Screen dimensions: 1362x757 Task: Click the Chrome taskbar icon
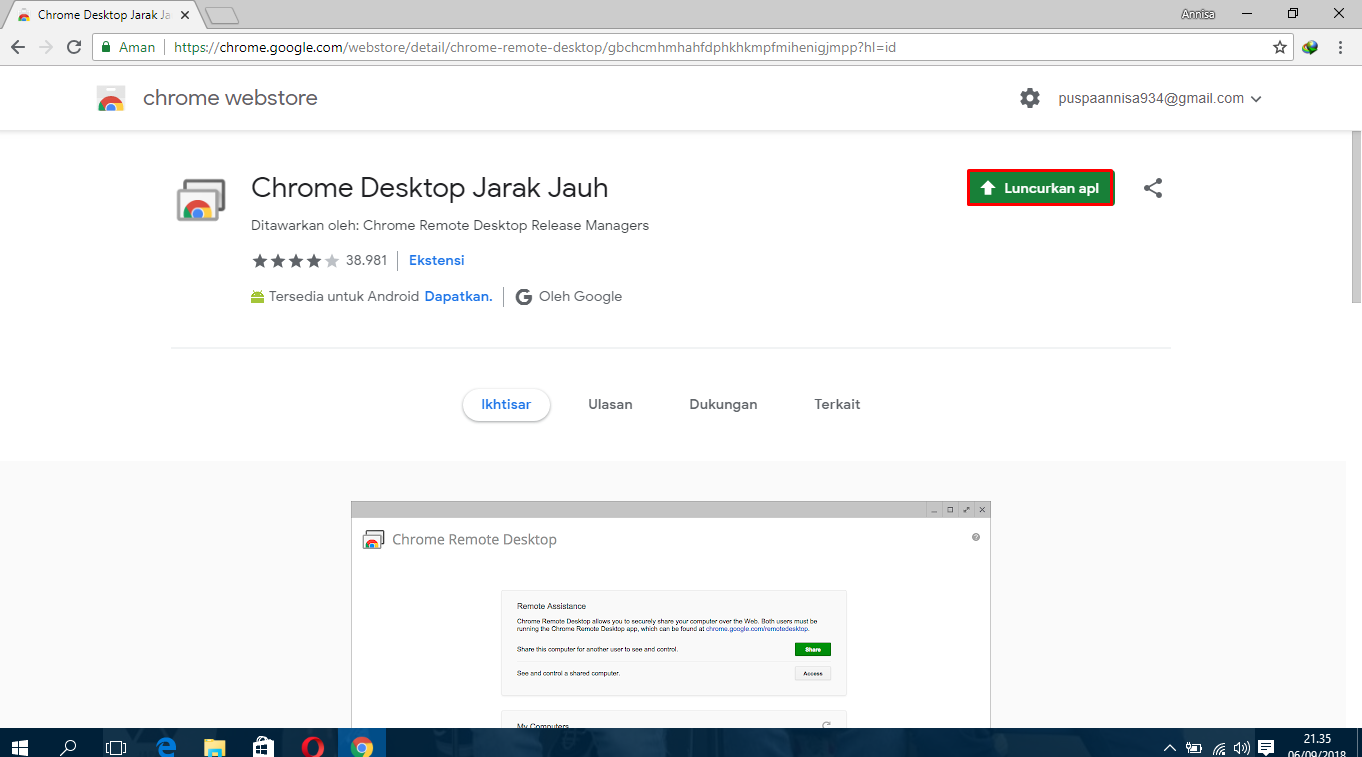[362, 746]
